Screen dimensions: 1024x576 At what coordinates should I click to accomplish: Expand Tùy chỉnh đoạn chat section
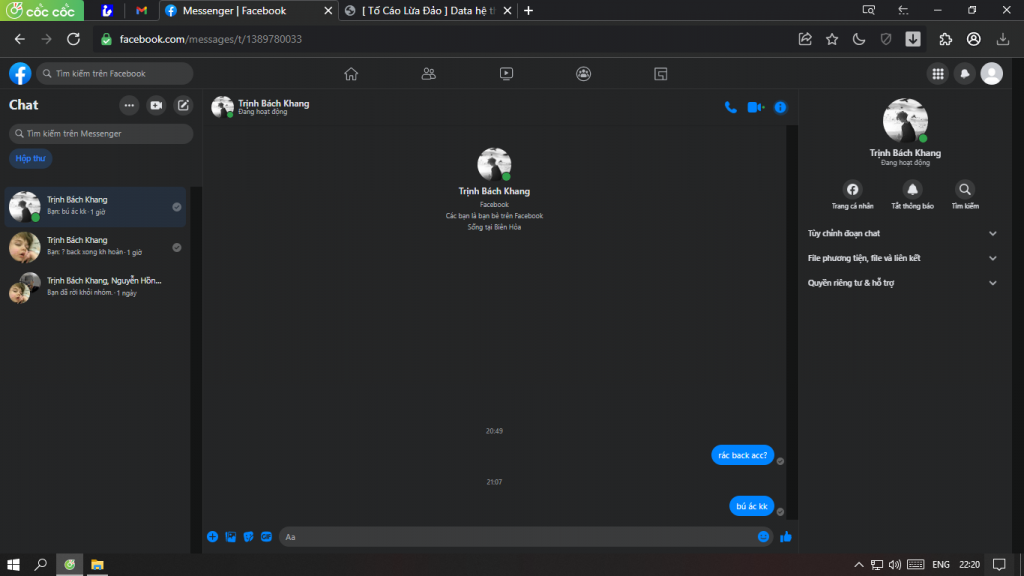[900, 233]
